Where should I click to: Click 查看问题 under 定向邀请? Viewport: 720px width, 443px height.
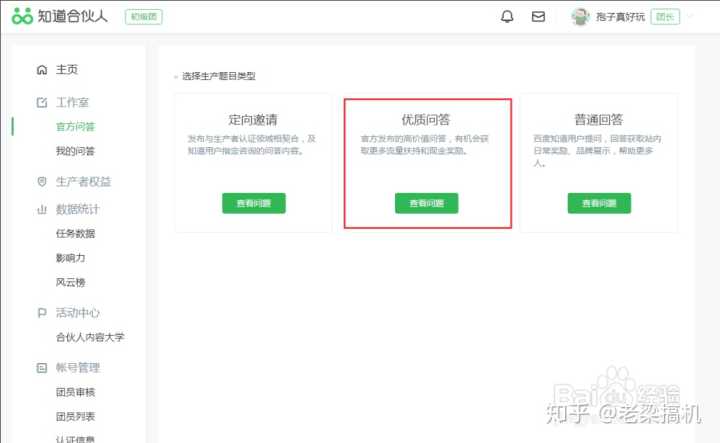pyautogui.click(x=254, y=203)
